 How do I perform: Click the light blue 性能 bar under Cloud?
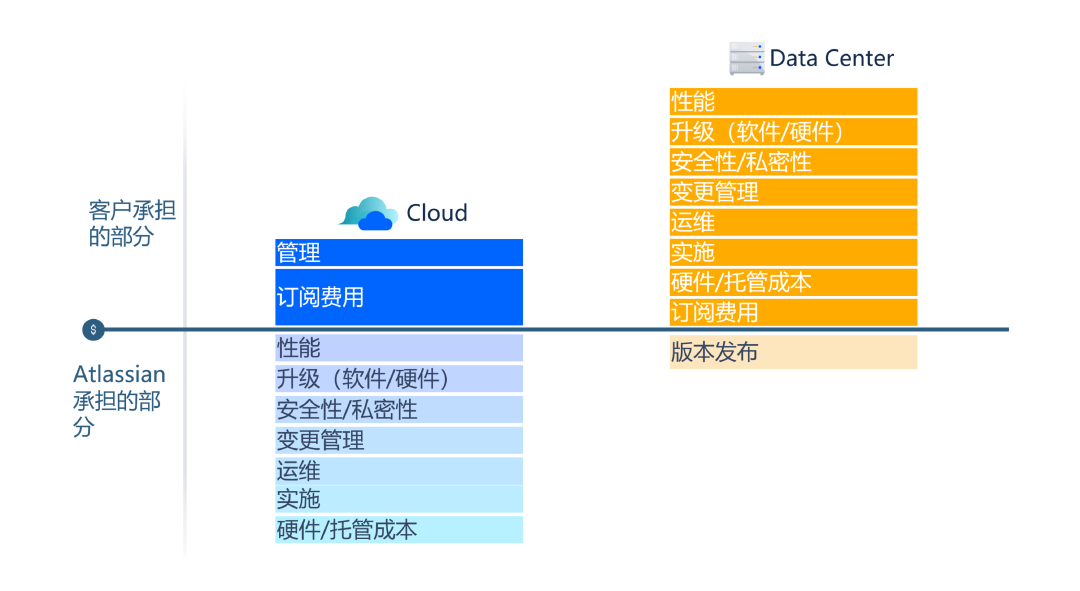pyautogui.click(x=399, y=348)
